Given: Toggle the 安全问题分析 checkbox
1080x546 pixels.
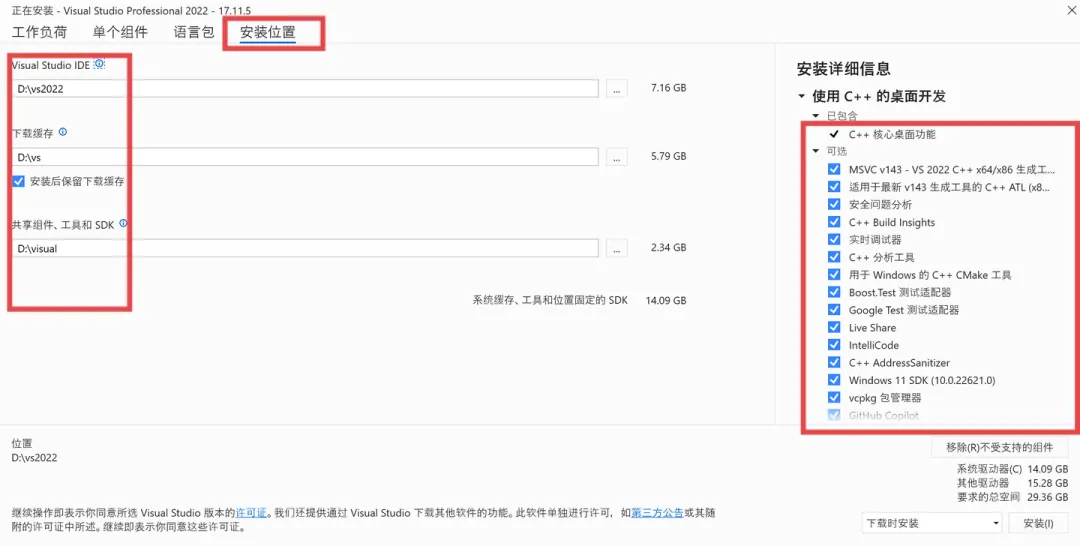Looking at the screenshot, I should pyautogui.click(x=834, y=204).
